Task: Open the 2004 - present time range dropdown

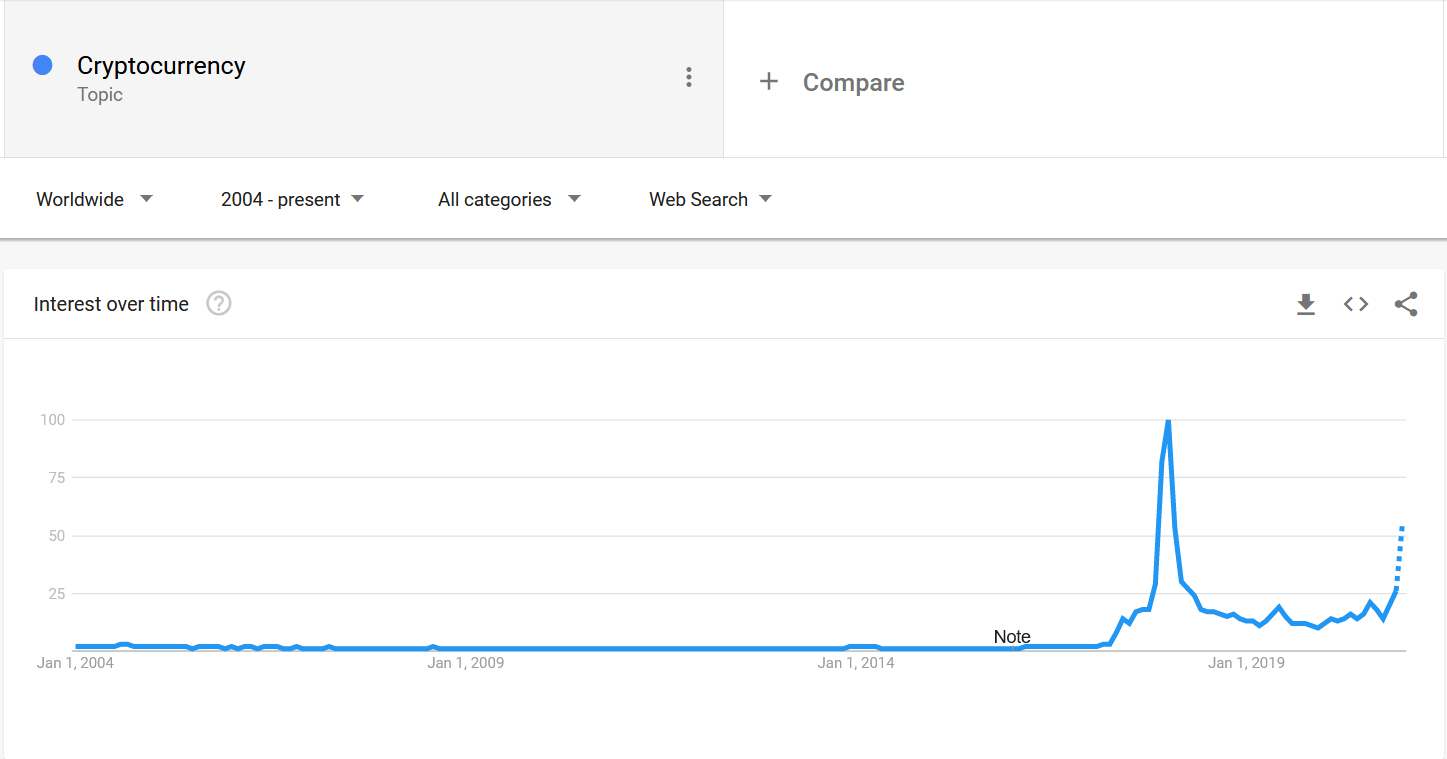Action: tap(292, 199)
